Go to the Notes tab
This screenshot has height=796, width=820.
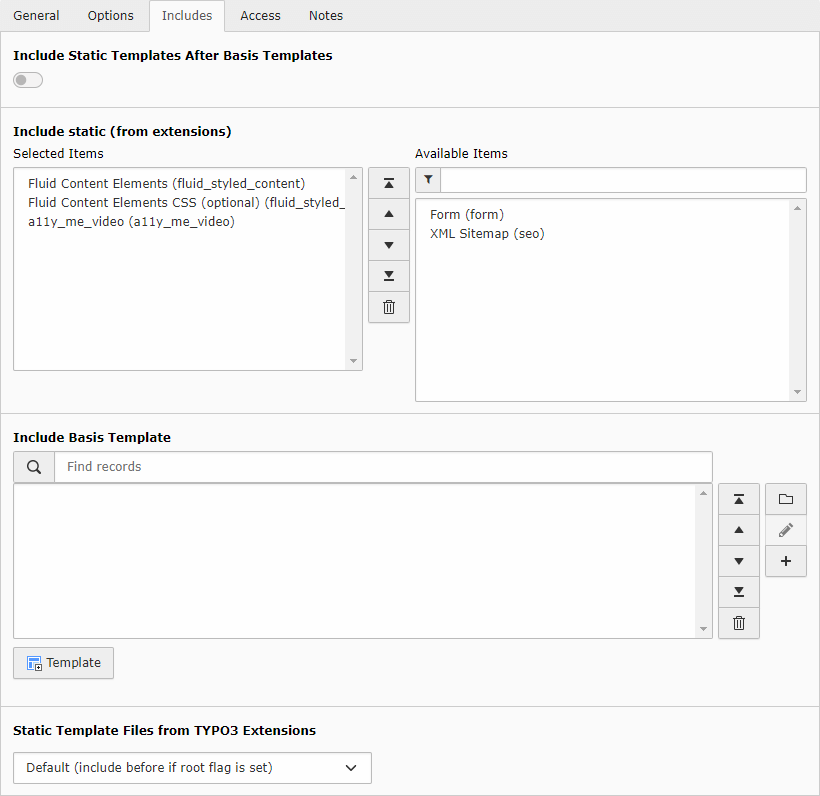pyautogui.click(x=326, y=16)
